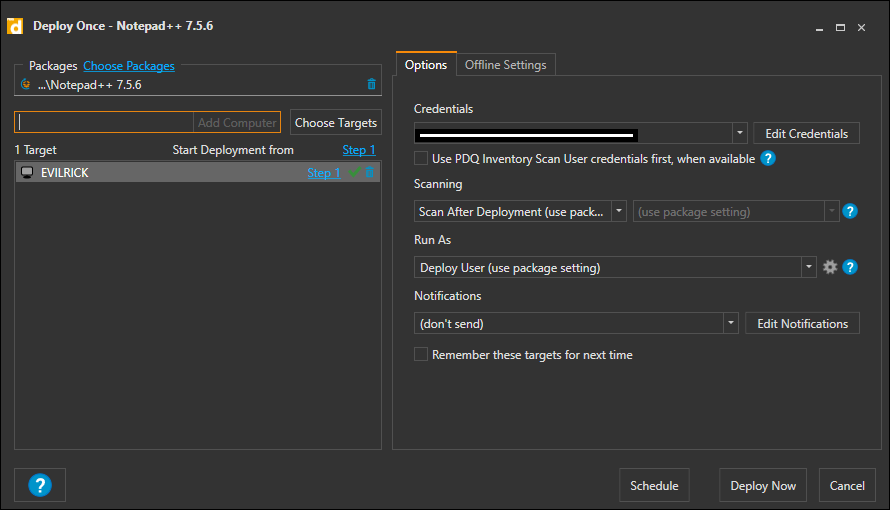This screenshot has width=890, height=510.
Task: Click the green checkmark on EVILRICK row
Action: click(x=354, y=172)
